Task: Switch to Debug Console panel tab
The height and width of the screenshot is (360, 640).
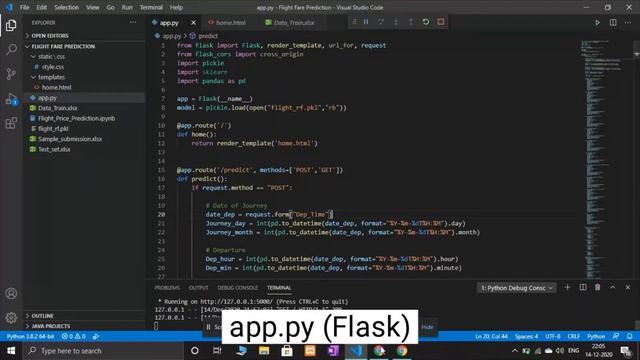Action: pos(238,288)
